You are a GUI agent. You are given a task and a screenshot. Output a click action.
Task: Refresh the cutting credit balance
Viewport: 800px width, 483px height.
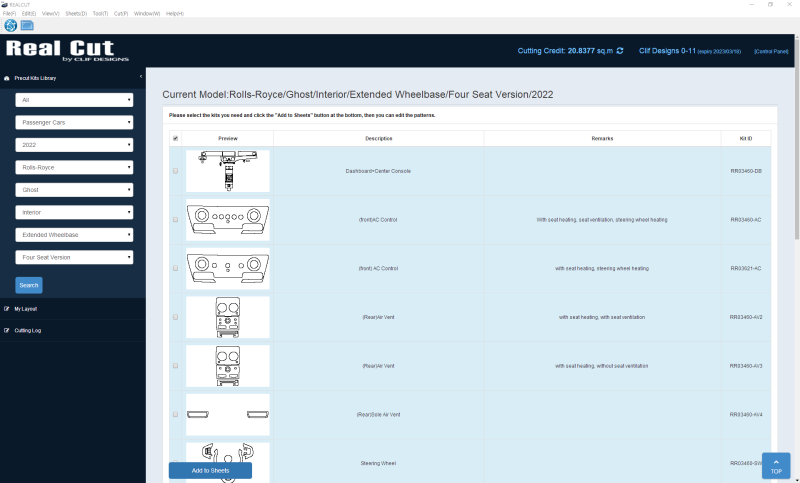click(620, 51)
